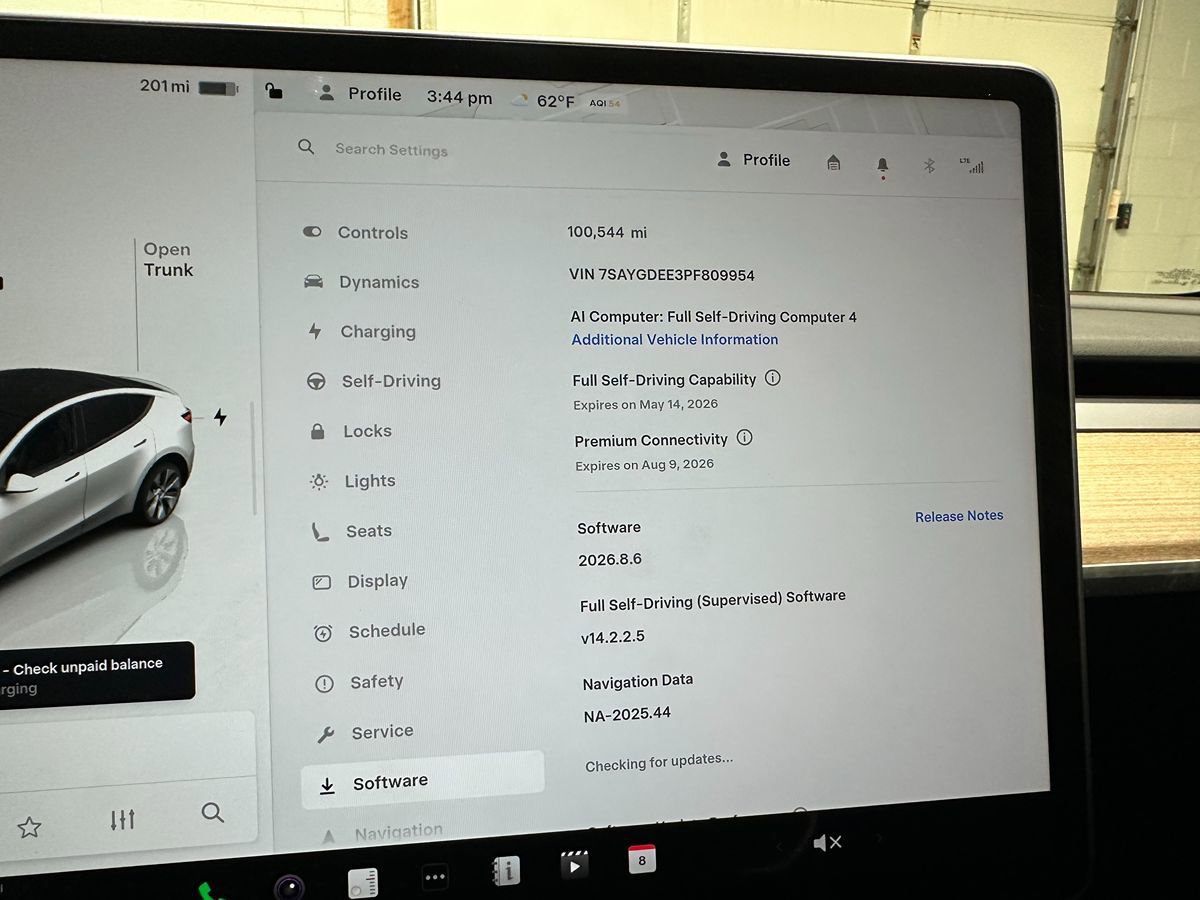The image size is (1200, 900).
Task: Tap the steering wheel icon beside Self-Driving
Action: pyautogui.click(x=316, y=381)
